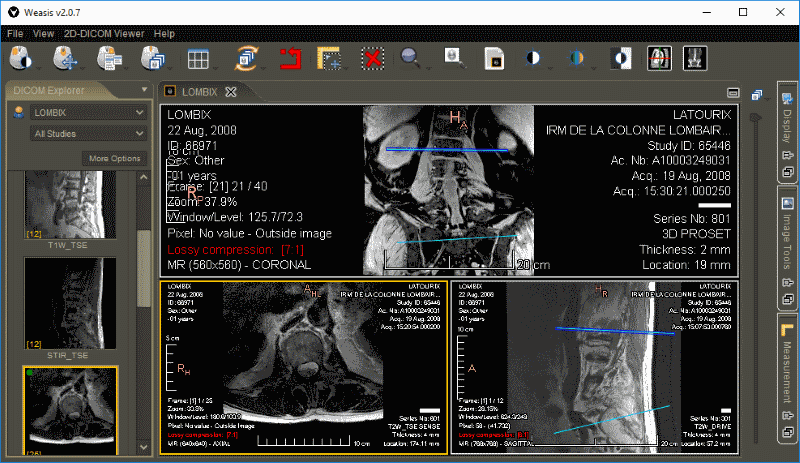Click the detach icon in Image Tools panel
The height and width of the screenshot is (463, 800).
click(x=787, y=282)
